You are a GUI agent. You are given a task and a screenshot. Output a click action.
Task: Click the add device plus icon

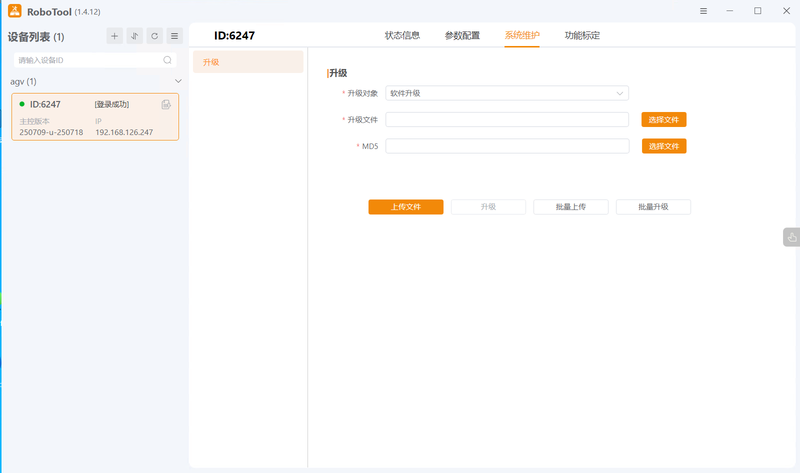tap(114, 36)
